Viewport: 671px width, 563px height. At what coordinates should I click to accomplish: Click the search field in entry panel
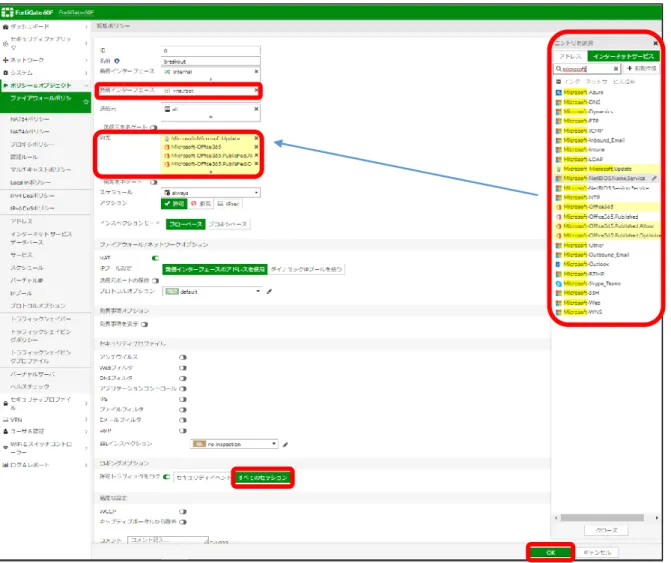click(x=587, y=68)
